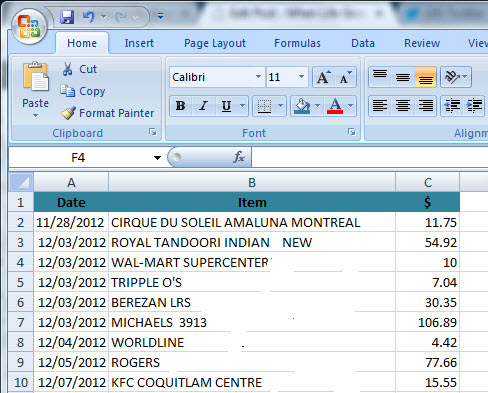Image resolution: width=488 pixels, height=393 pixels.
Task: Open the Orientation dropdown arrow
Action: point(465,77)
